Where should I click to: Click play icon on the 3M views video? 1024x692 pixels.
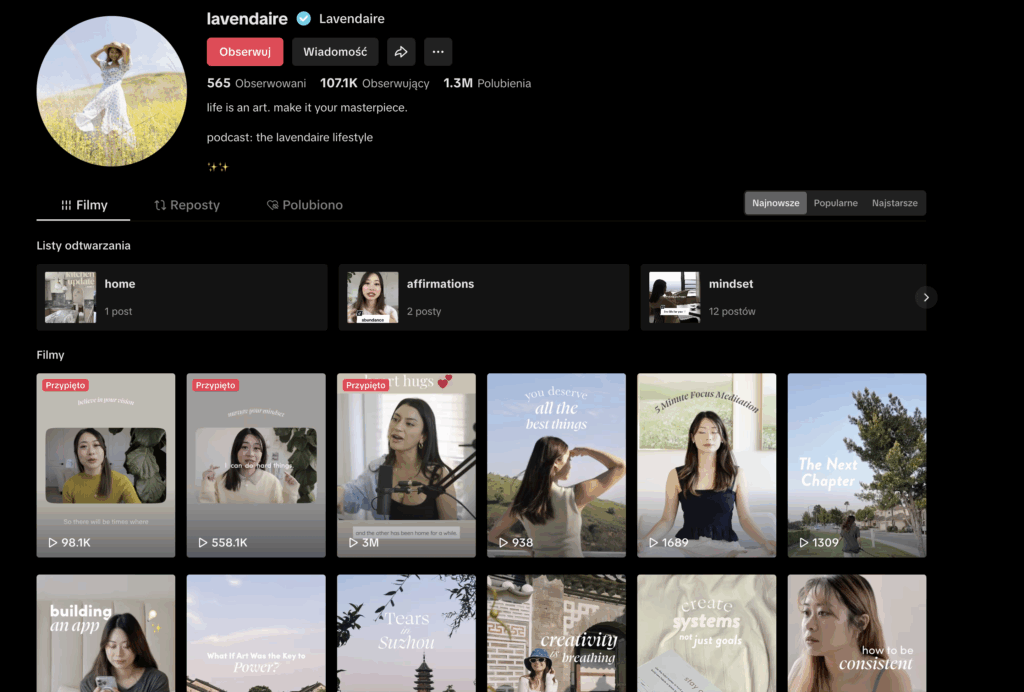[x=353, y=543]
